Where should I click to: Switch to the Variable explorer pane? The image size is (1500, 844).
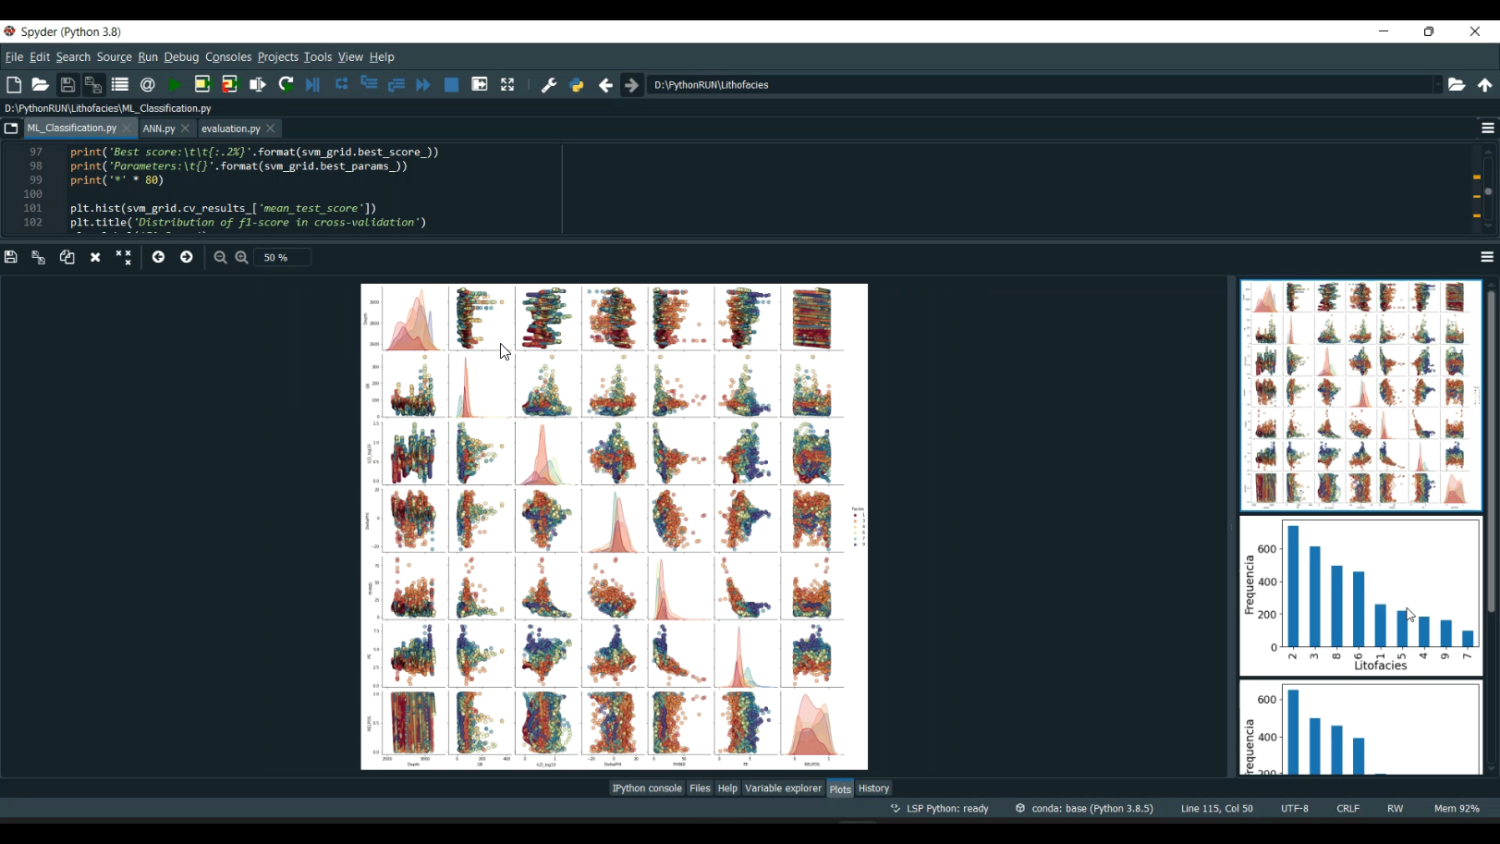[x=783, y=788]
